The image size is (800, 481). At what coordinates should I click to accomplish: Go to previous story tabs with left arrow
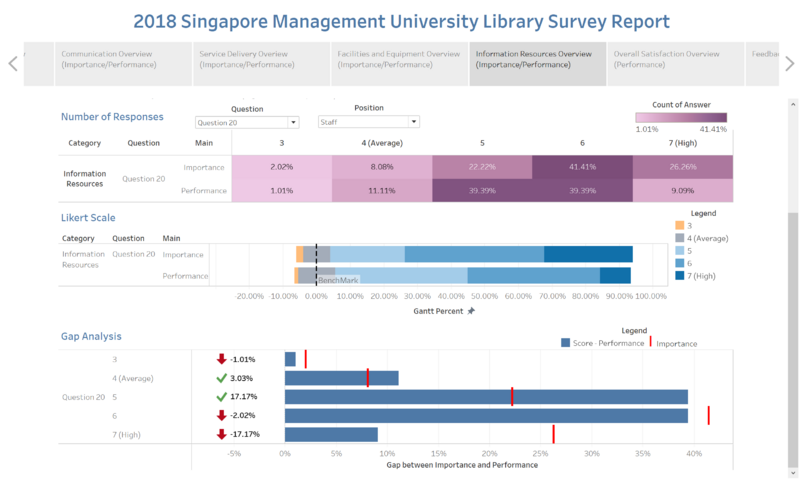tap(13, 64)
